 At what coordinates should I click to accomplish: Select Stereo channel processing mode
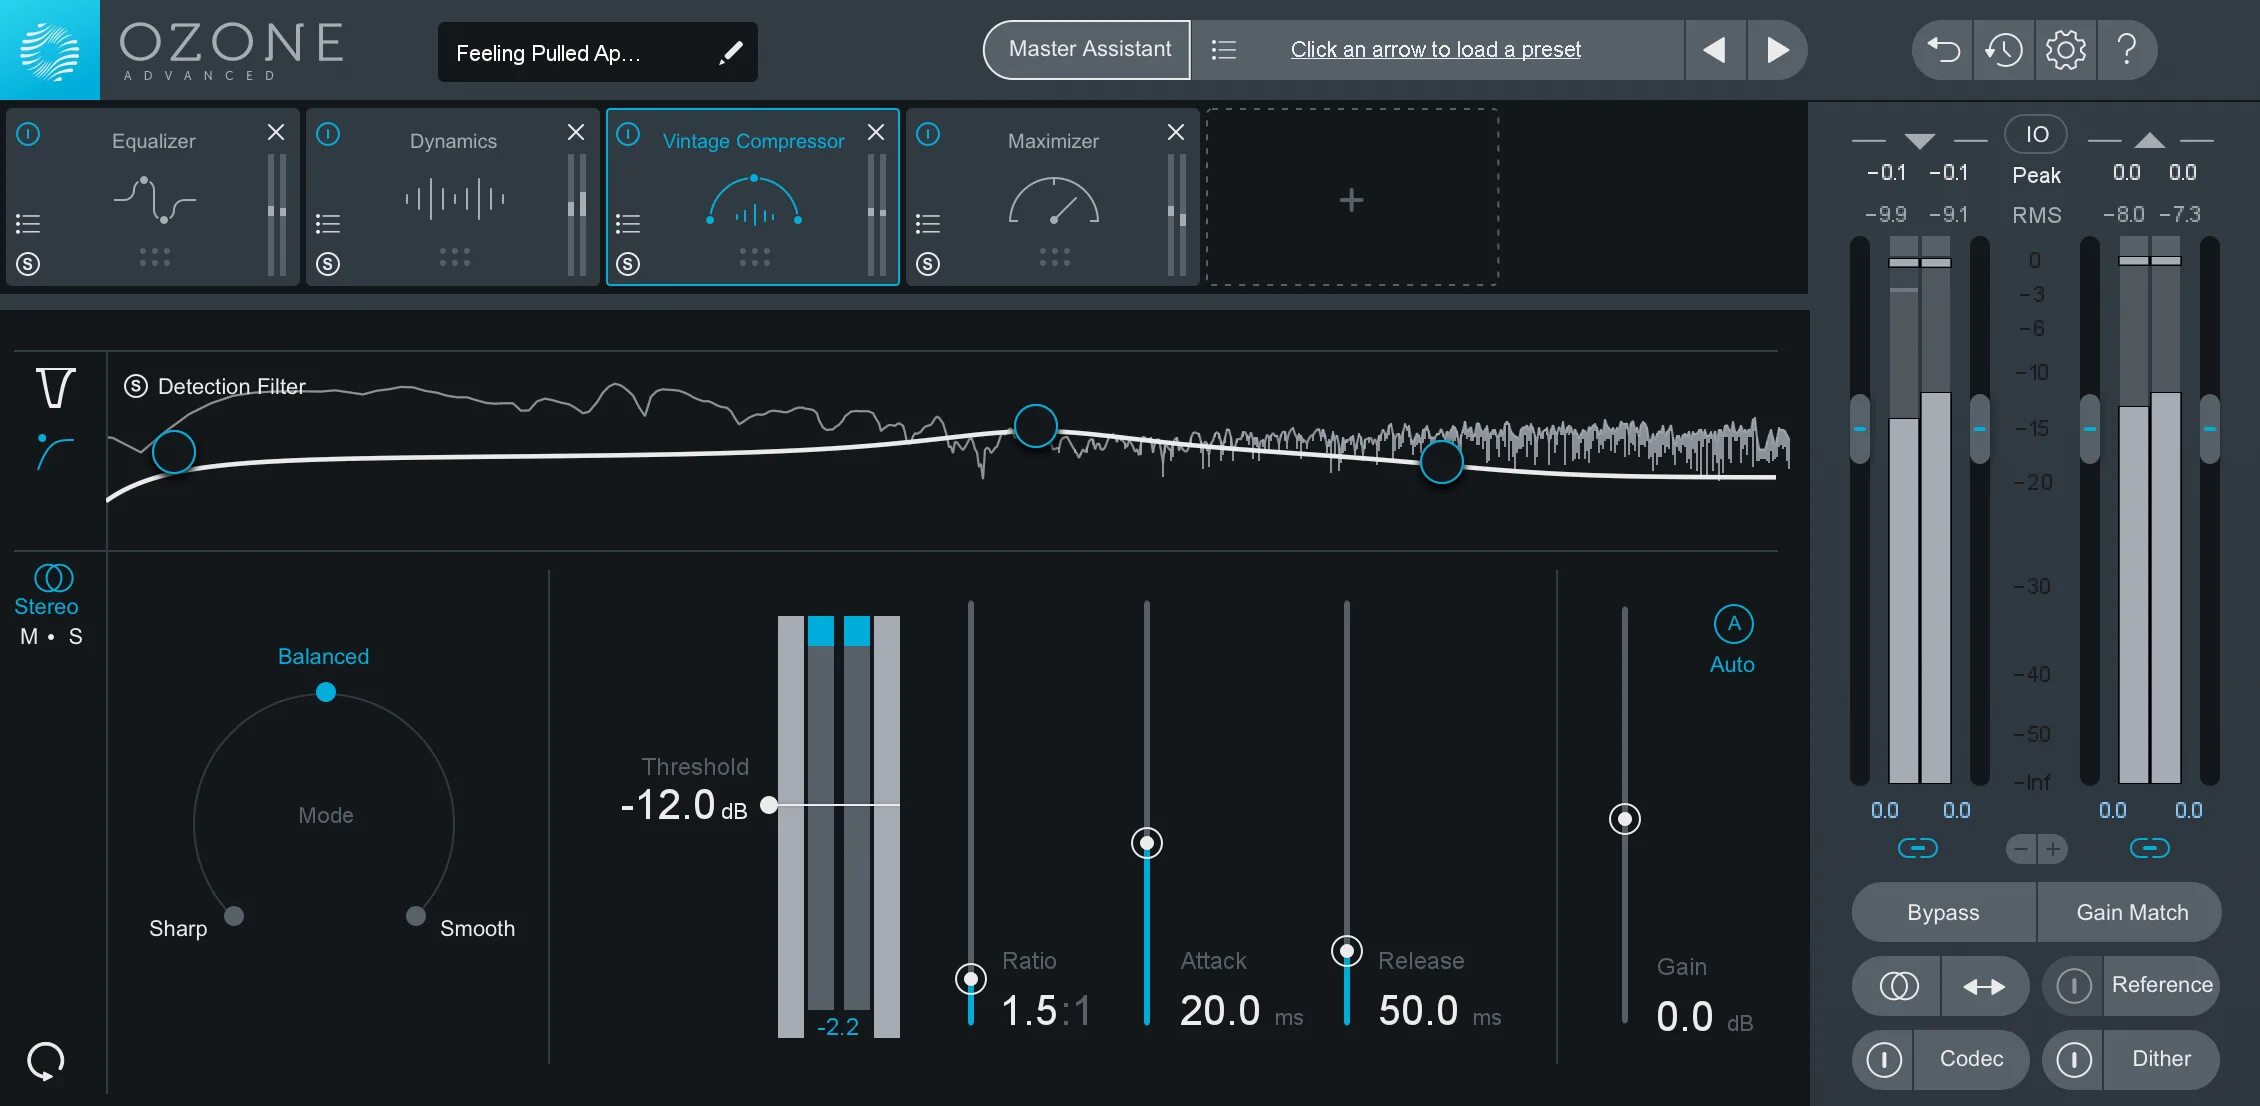pyautogui.click(x=46, y=590)
